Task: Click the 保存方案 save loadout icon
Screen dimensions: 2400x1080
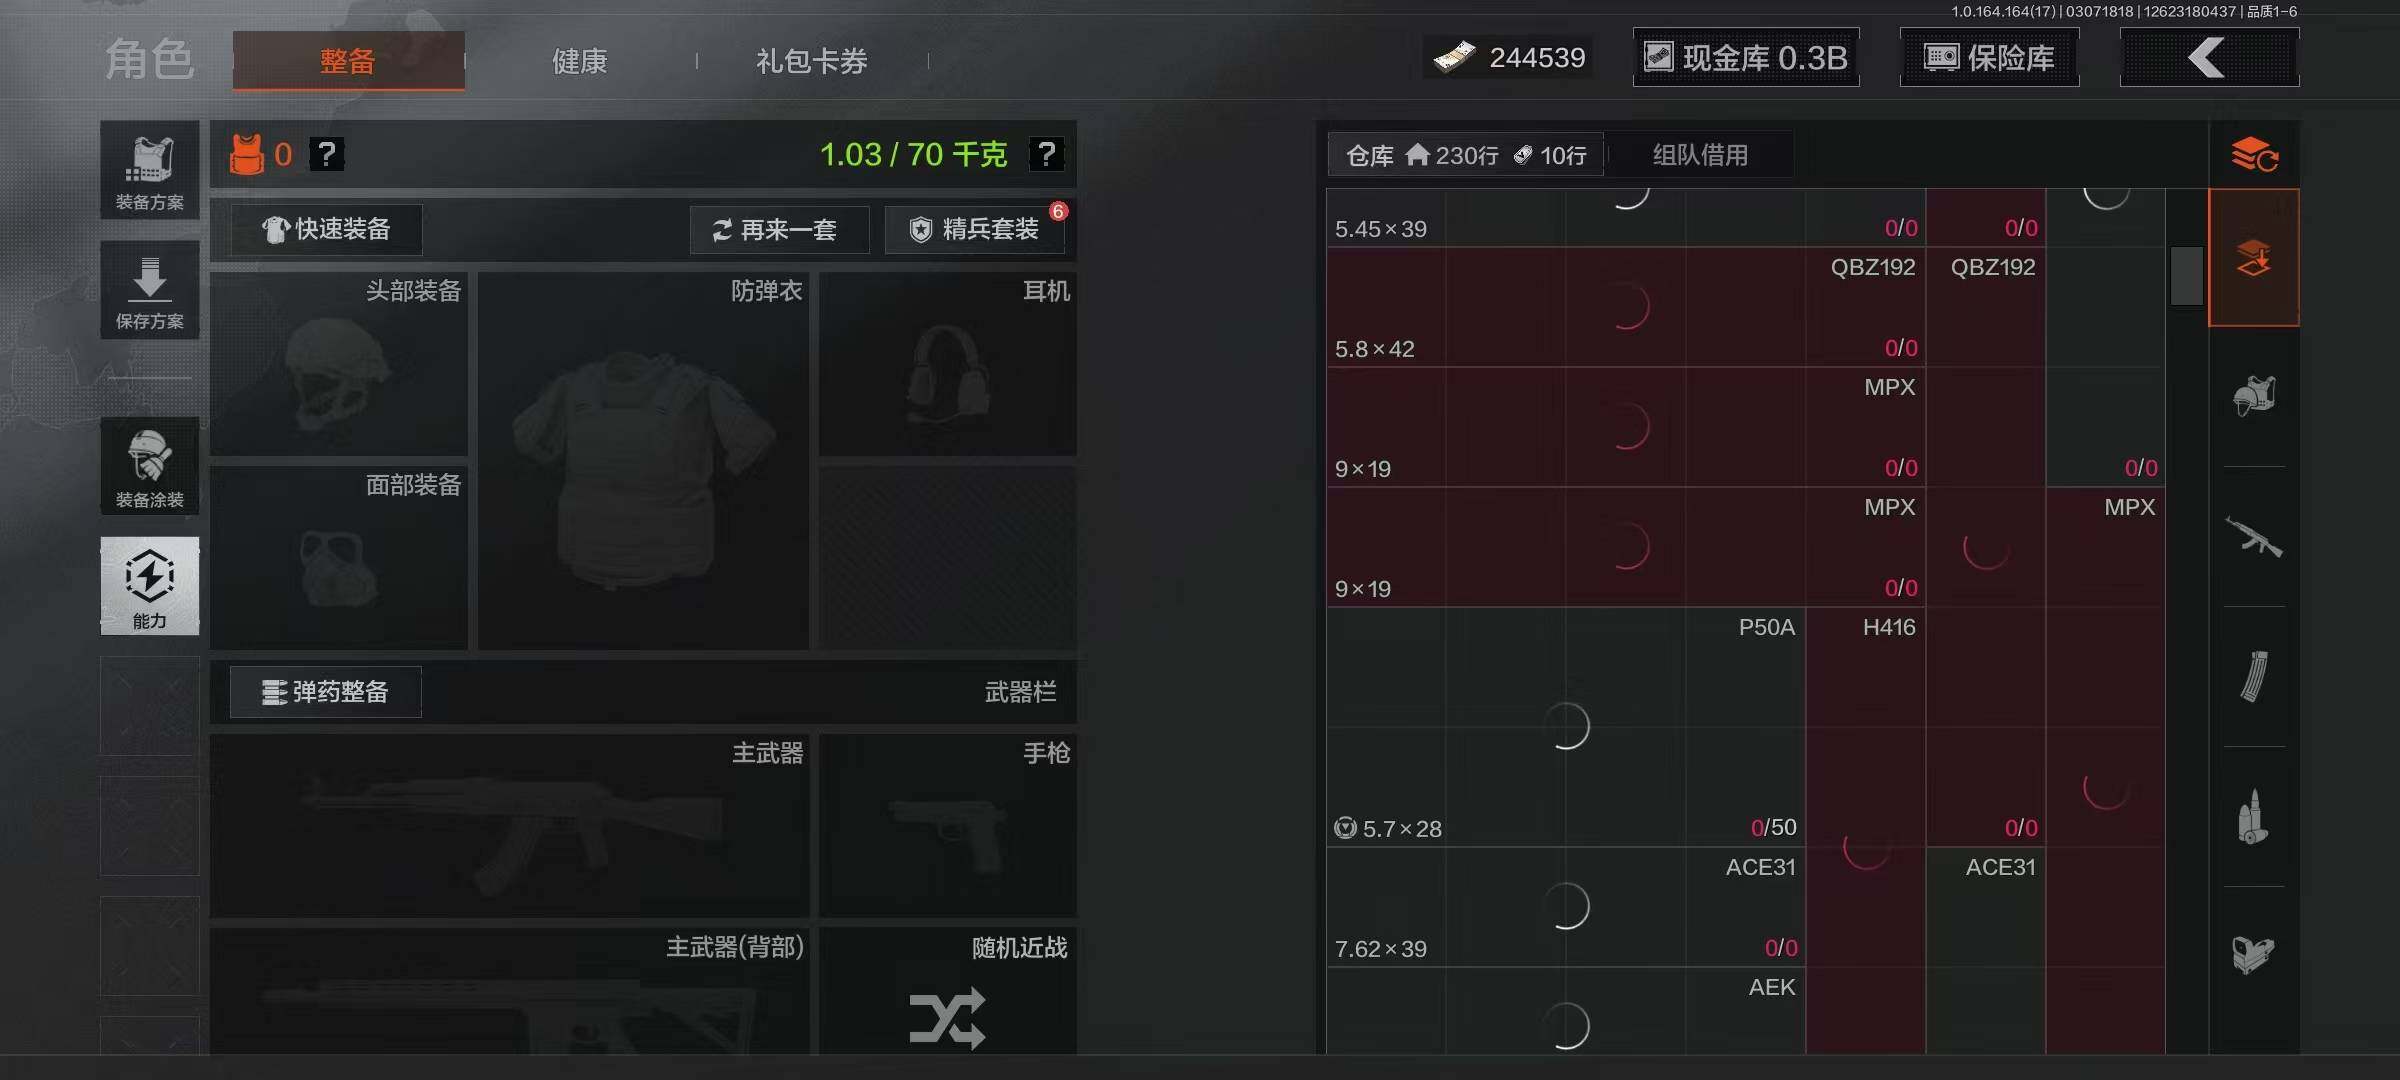Action: click(150, 290)
